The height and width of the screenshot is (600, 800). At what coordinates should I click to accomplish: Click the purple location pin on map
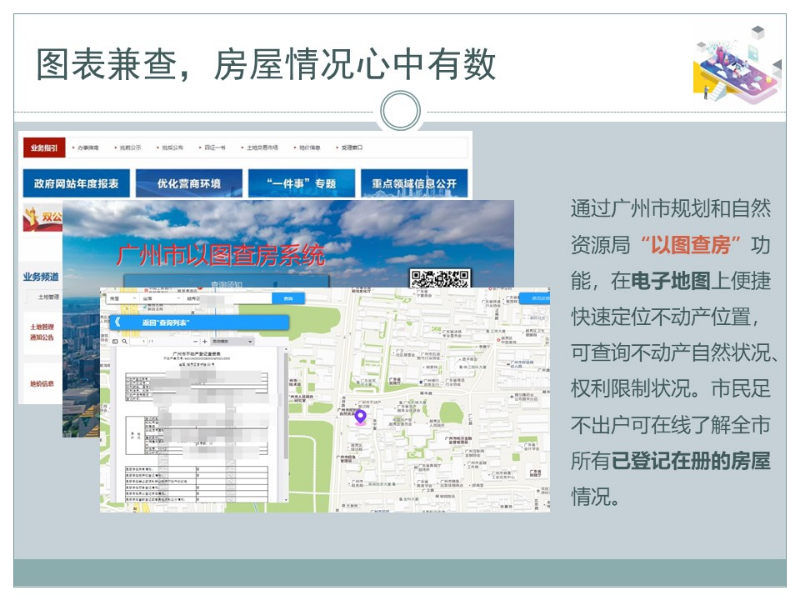pos(361,416)
